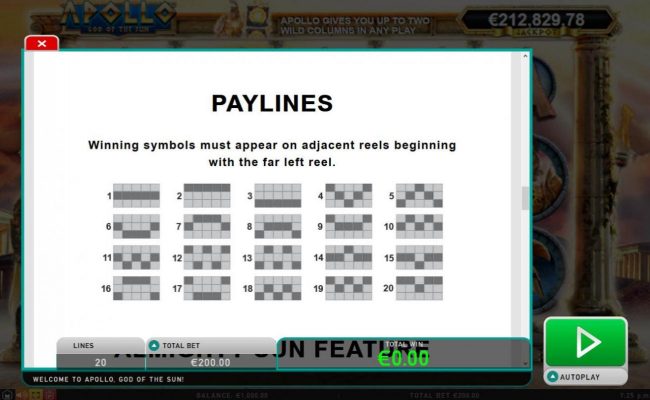Toggle the yellow fullscreen icon at bottom left
Image resolution: width=650 pixels, height=400 pixels.
coord(35,395)
